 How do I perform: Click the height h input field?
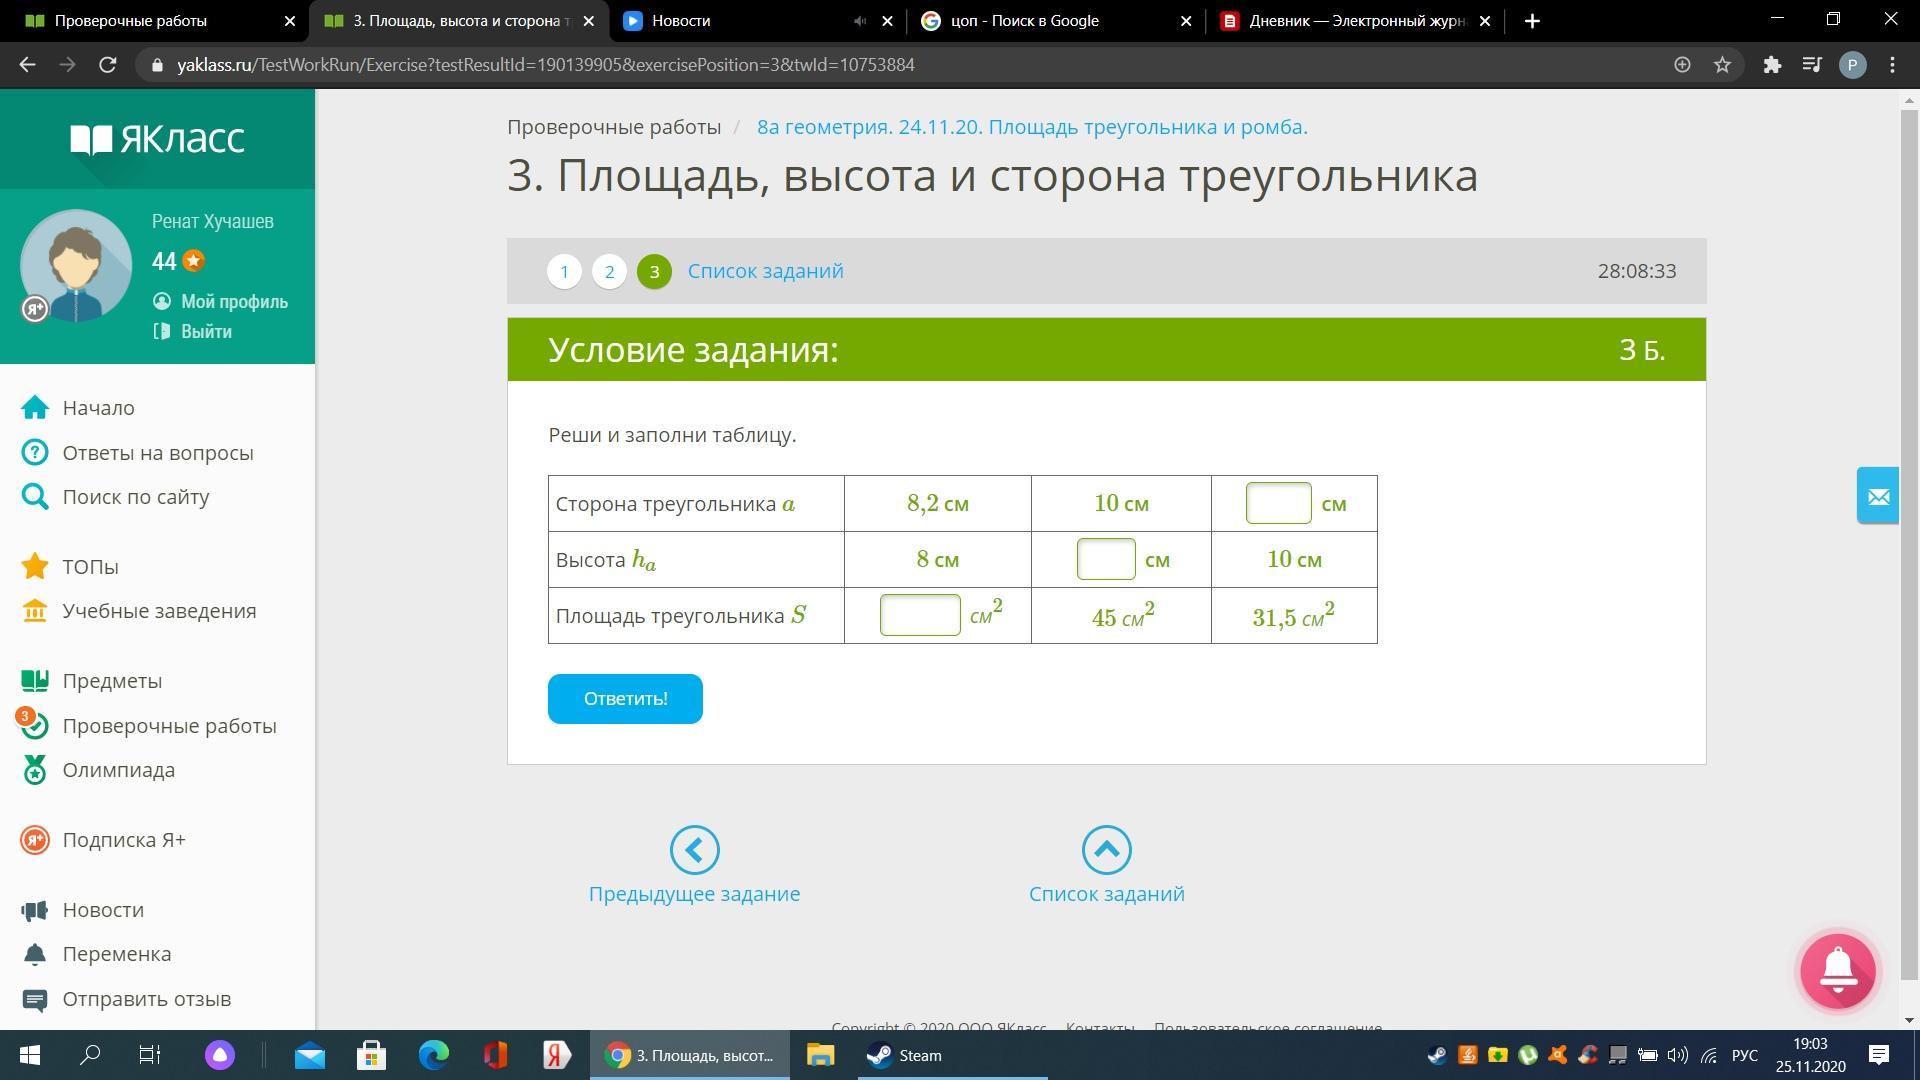point(1105,559)
